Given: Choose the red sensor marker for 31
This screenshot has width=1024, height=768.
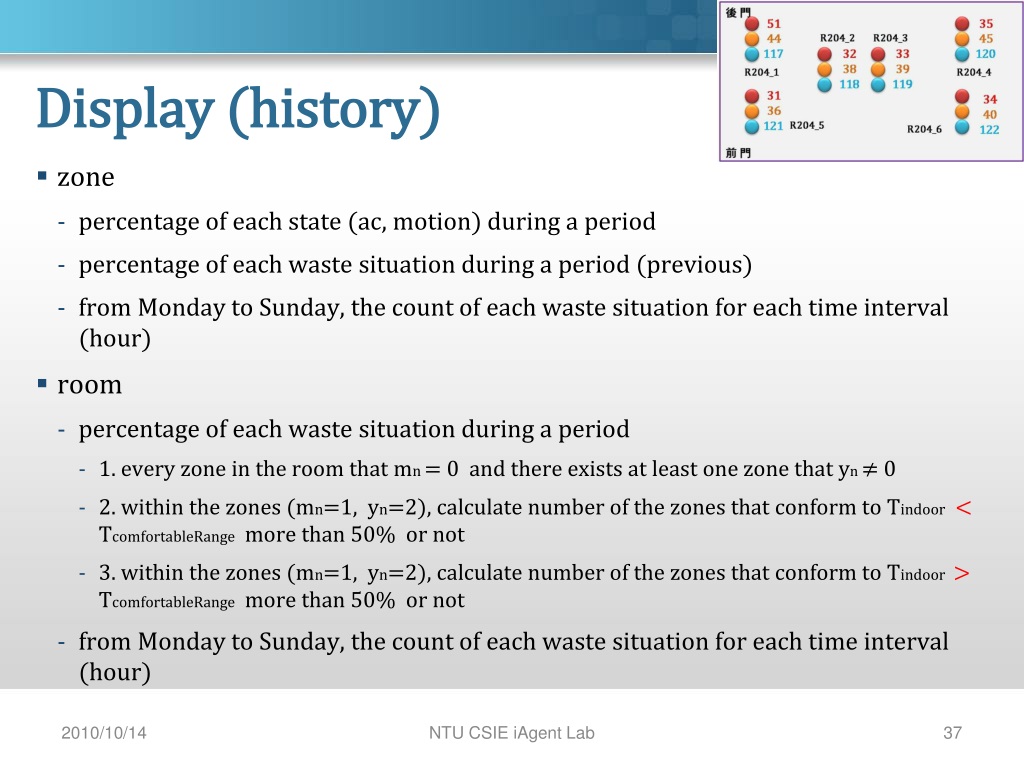Looking at the screenshot, I should tap(752, 96).
